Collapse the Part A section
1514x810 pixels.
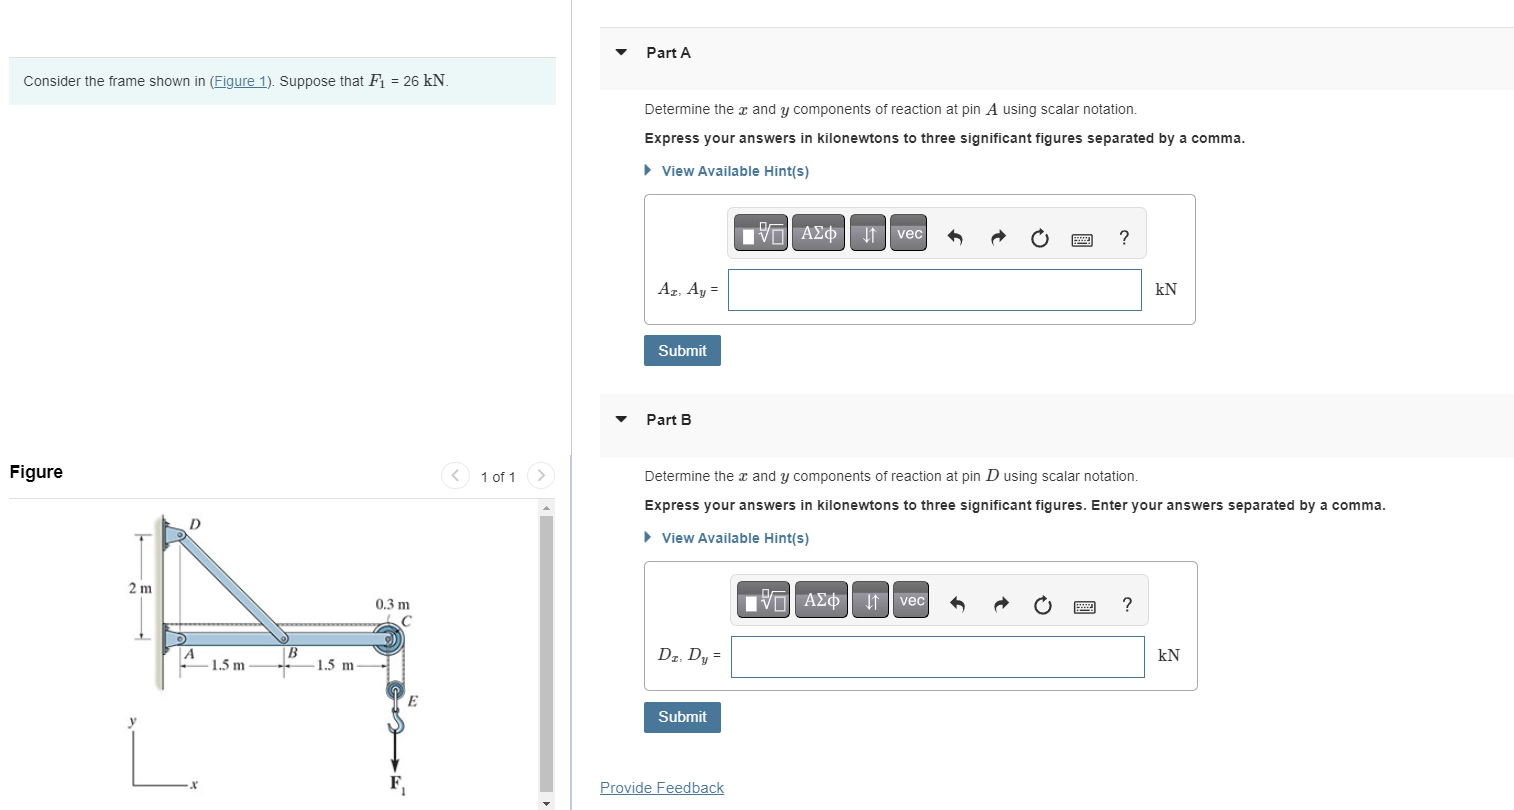click(x=620, y=52)
